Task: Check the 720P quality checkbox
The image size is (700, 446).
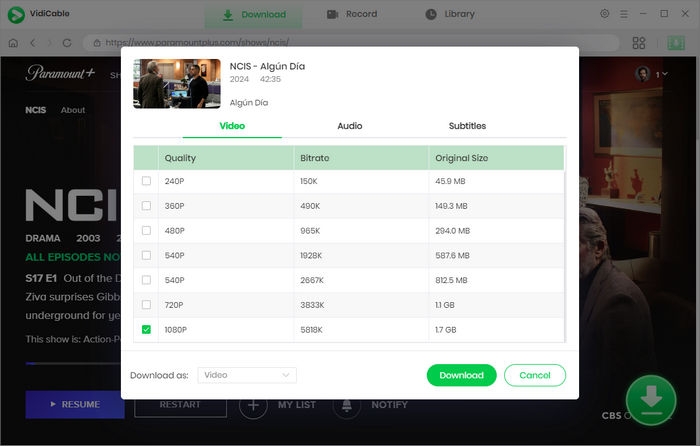Action: tap(146, 304)
